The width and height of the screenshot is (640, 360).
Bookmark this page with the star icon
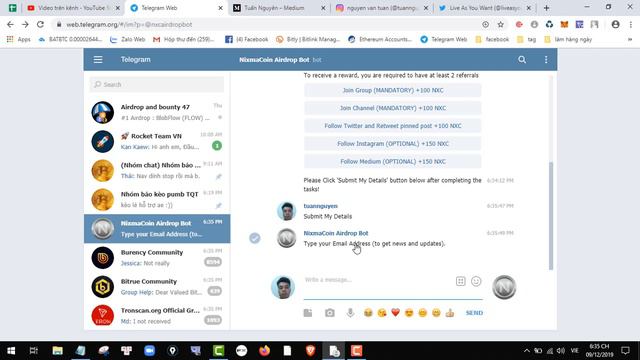[500, 24]
